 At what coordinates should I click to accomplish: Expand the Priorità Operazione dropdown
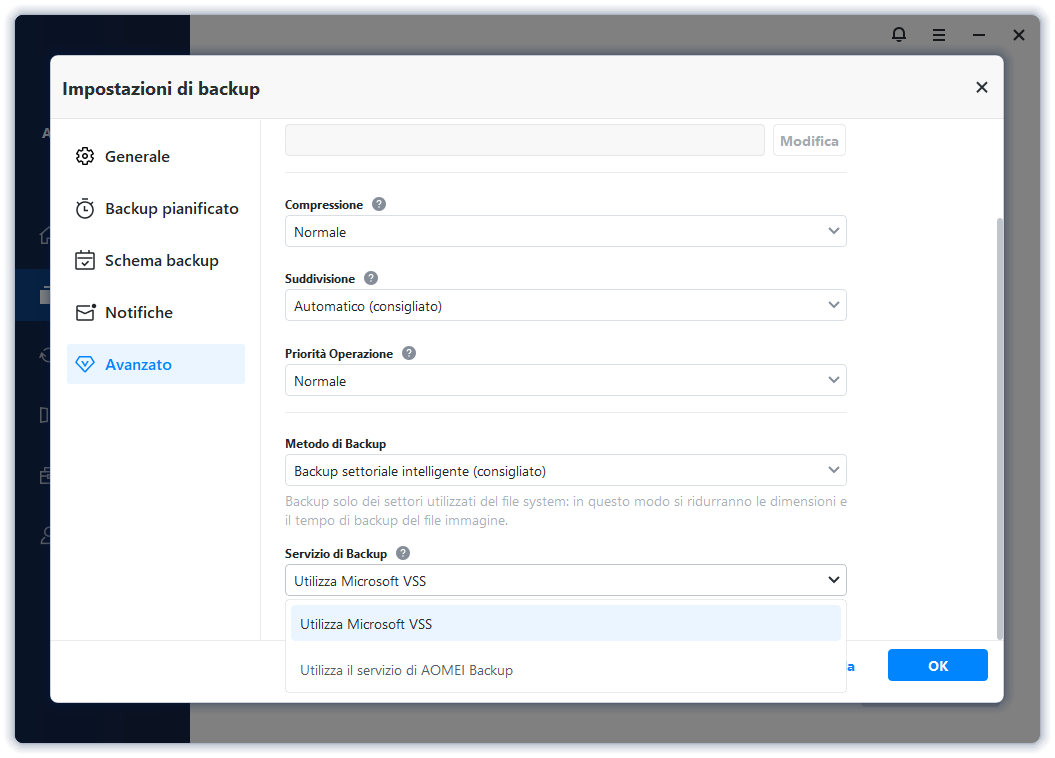(565, 381)
